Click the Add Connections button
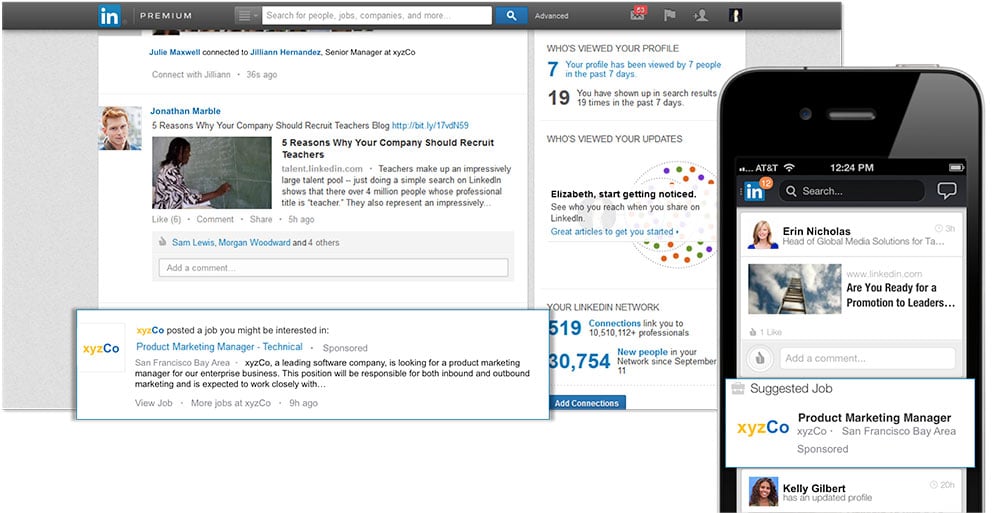Image resolution: width=1000 pixels, height=513 pixels. click(587, 403)
